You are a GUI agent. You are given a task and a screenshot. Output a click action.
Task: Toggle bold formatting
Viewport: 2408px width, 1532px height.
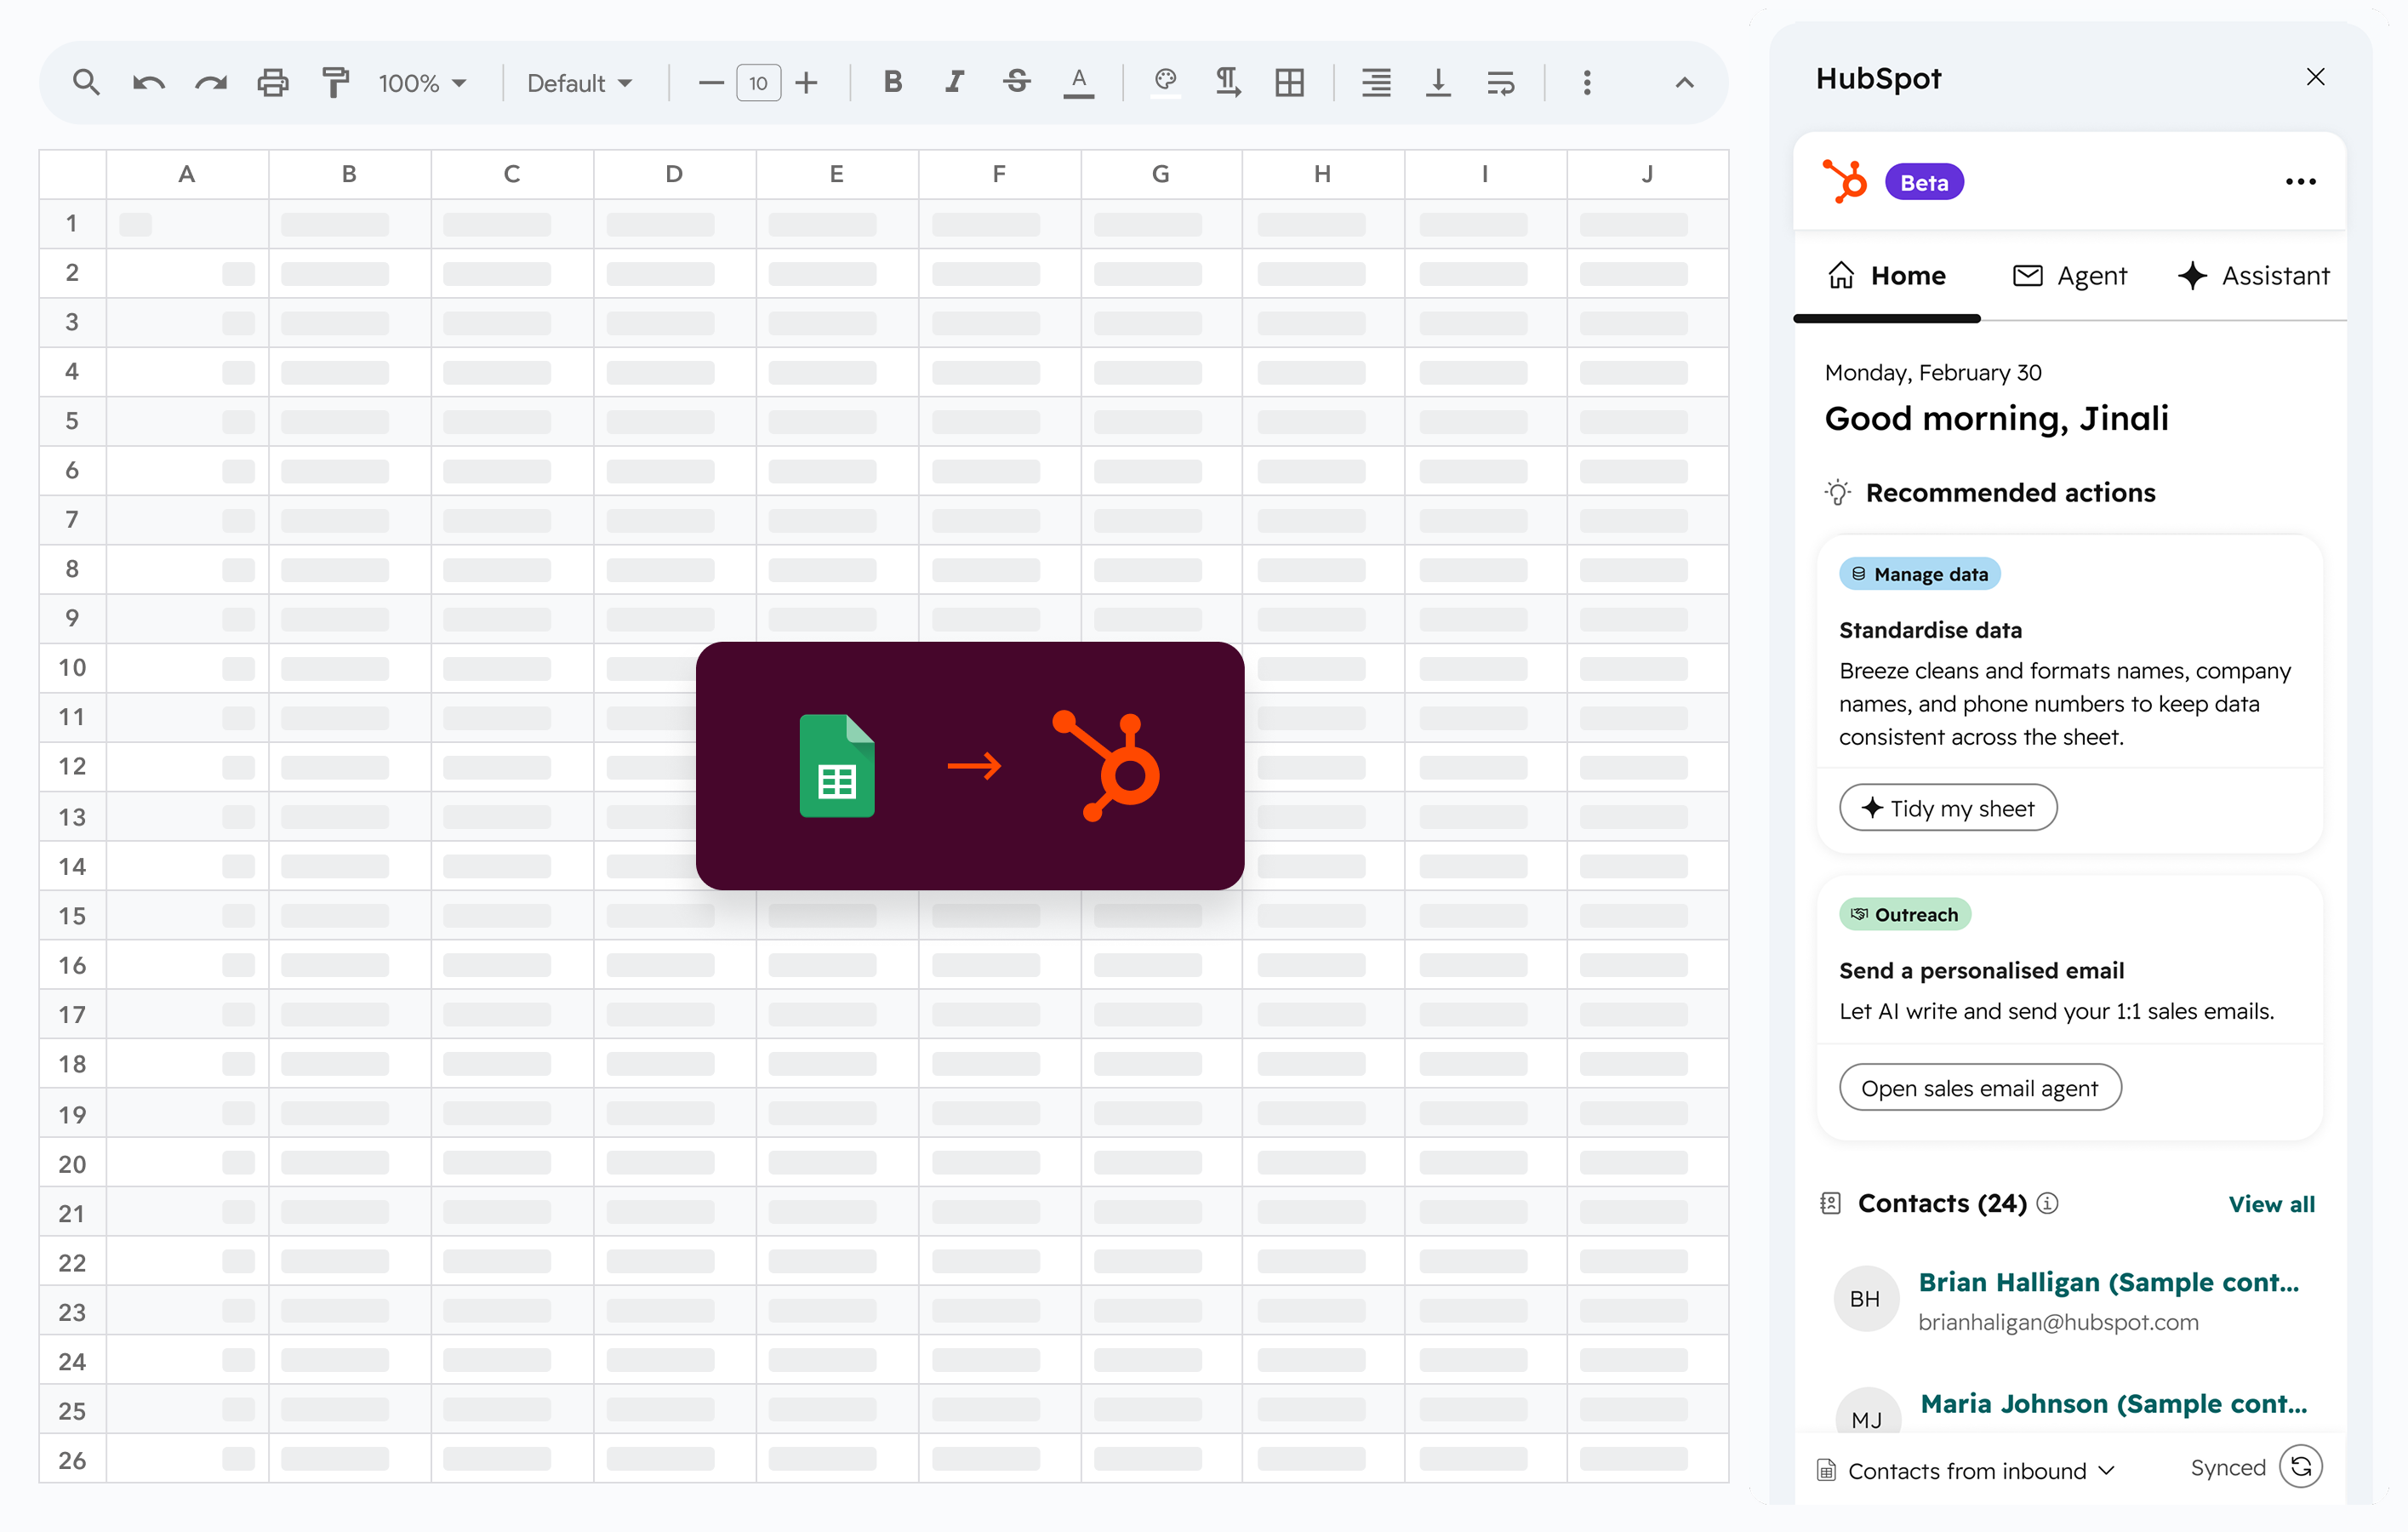point(893,82)
